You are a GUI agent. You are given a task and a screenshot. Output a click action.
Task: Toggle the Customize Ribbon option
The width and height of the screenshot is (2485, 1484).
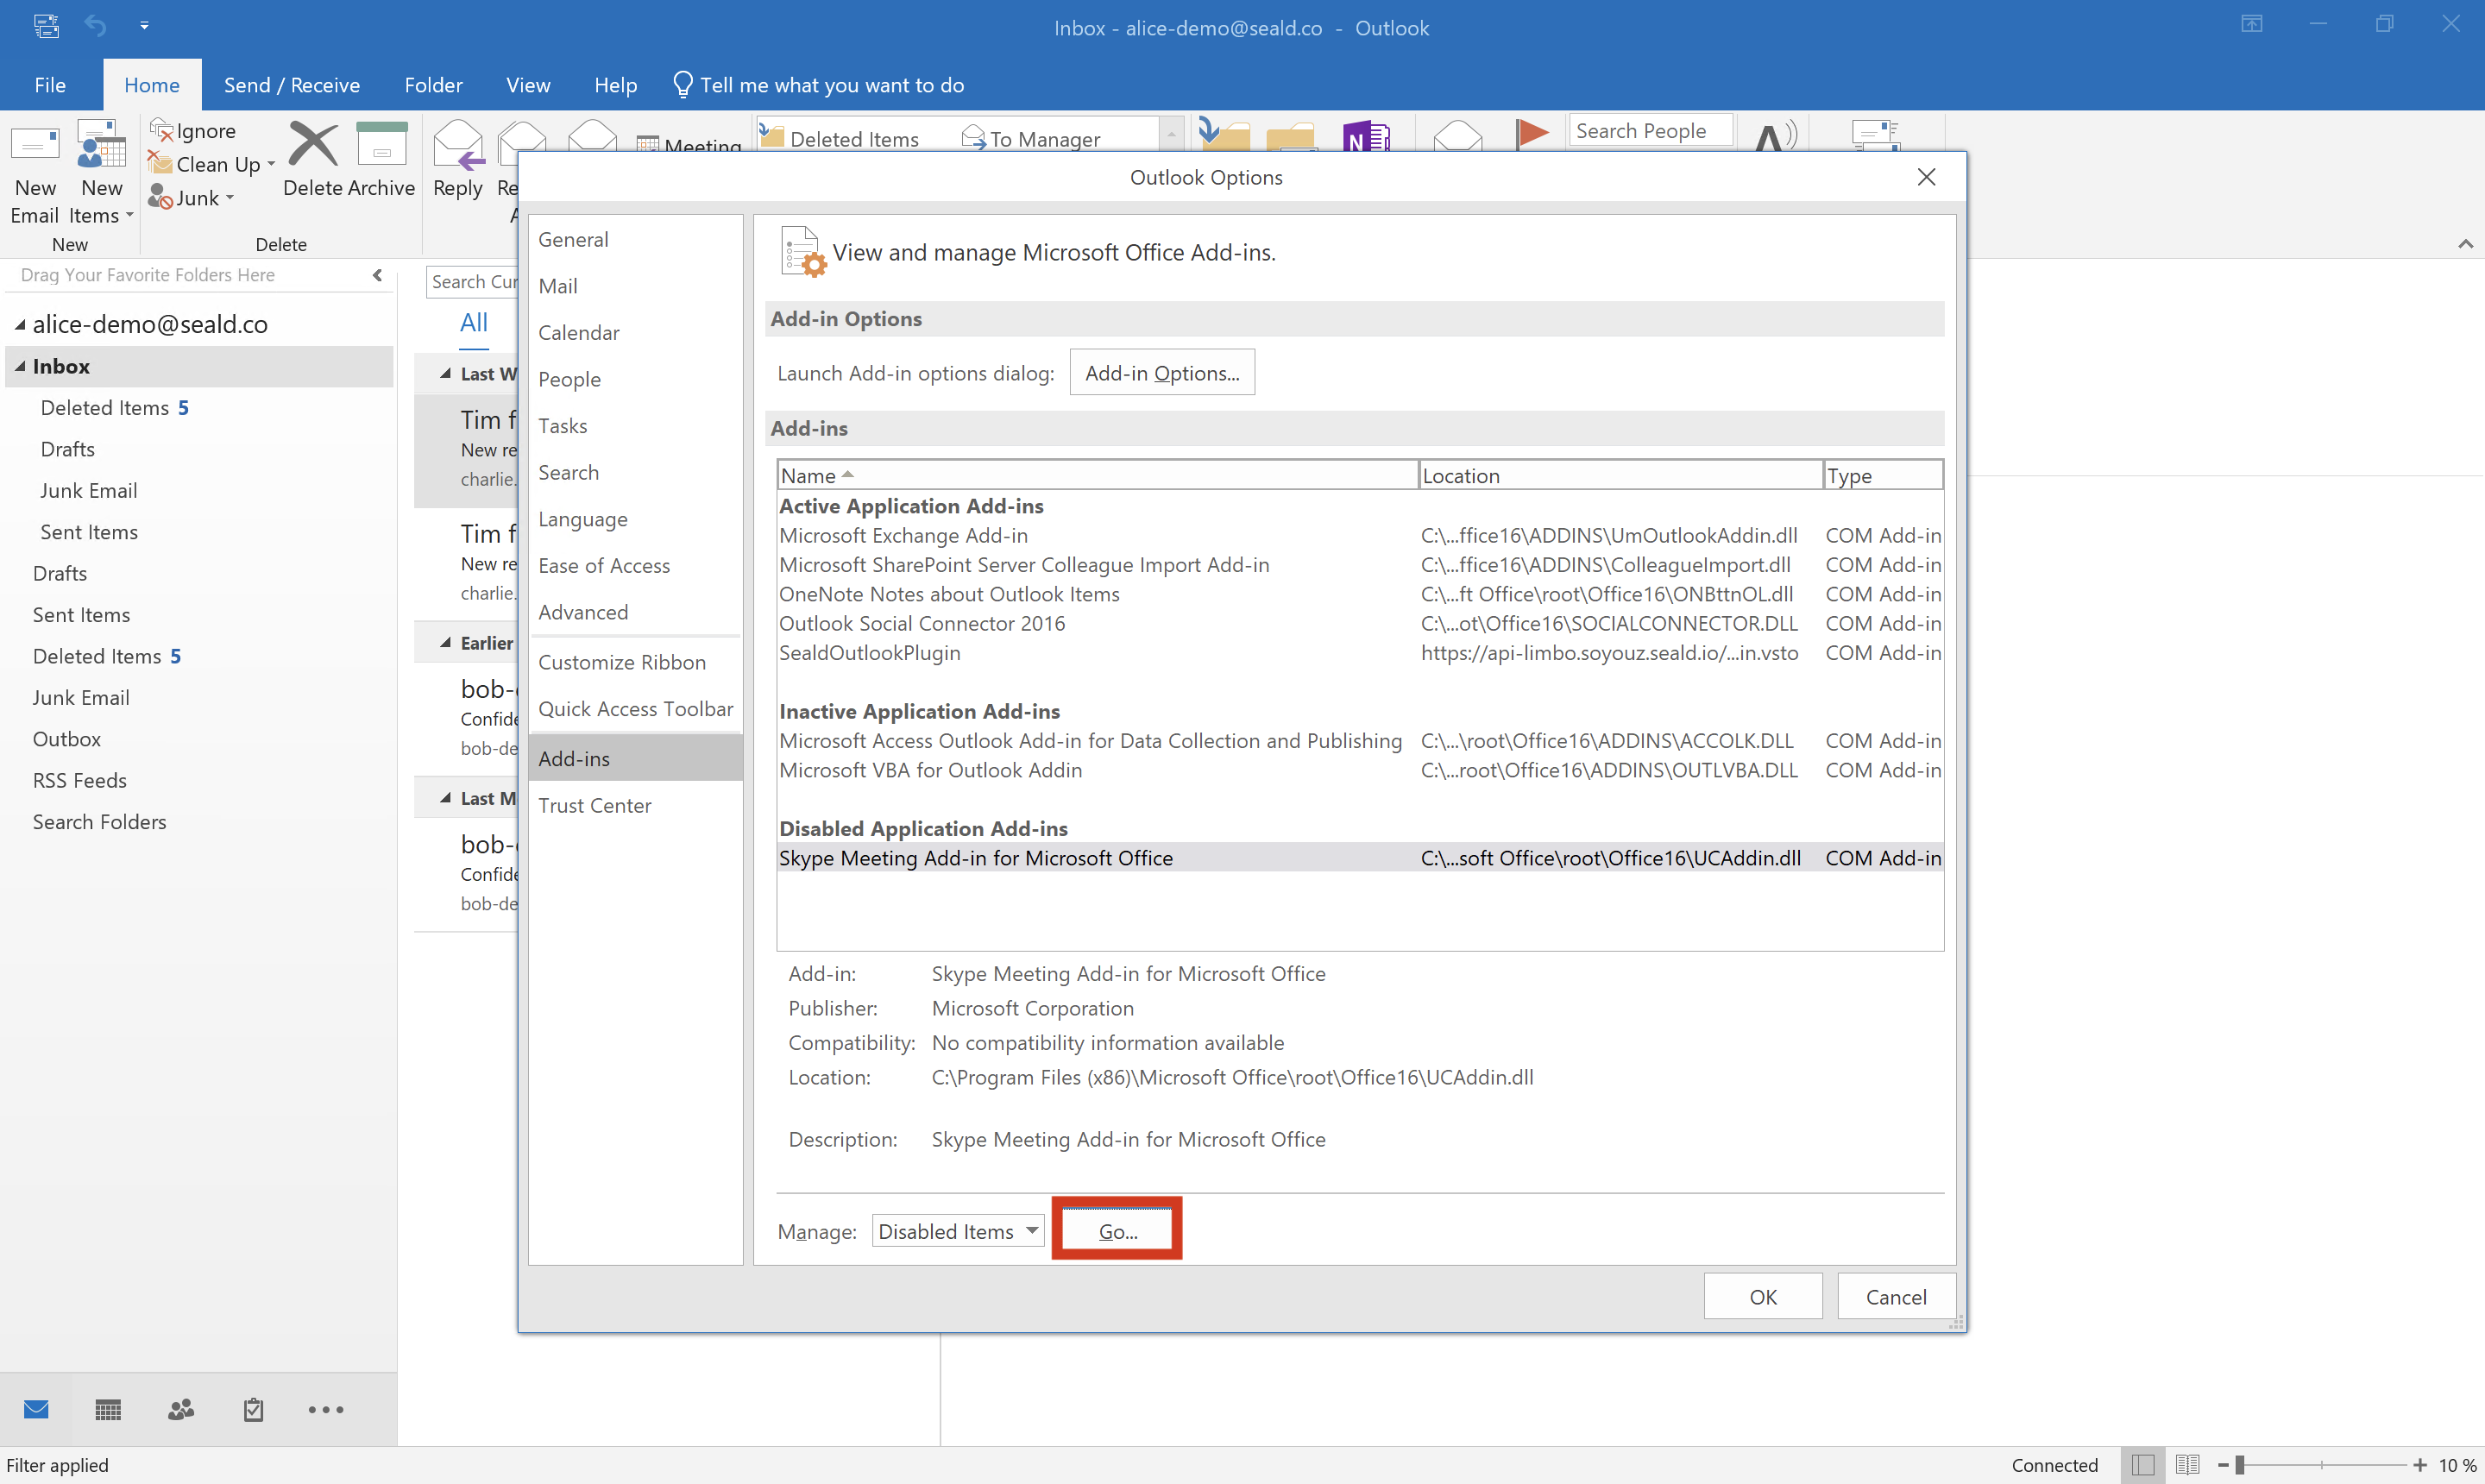click(624, 663)
